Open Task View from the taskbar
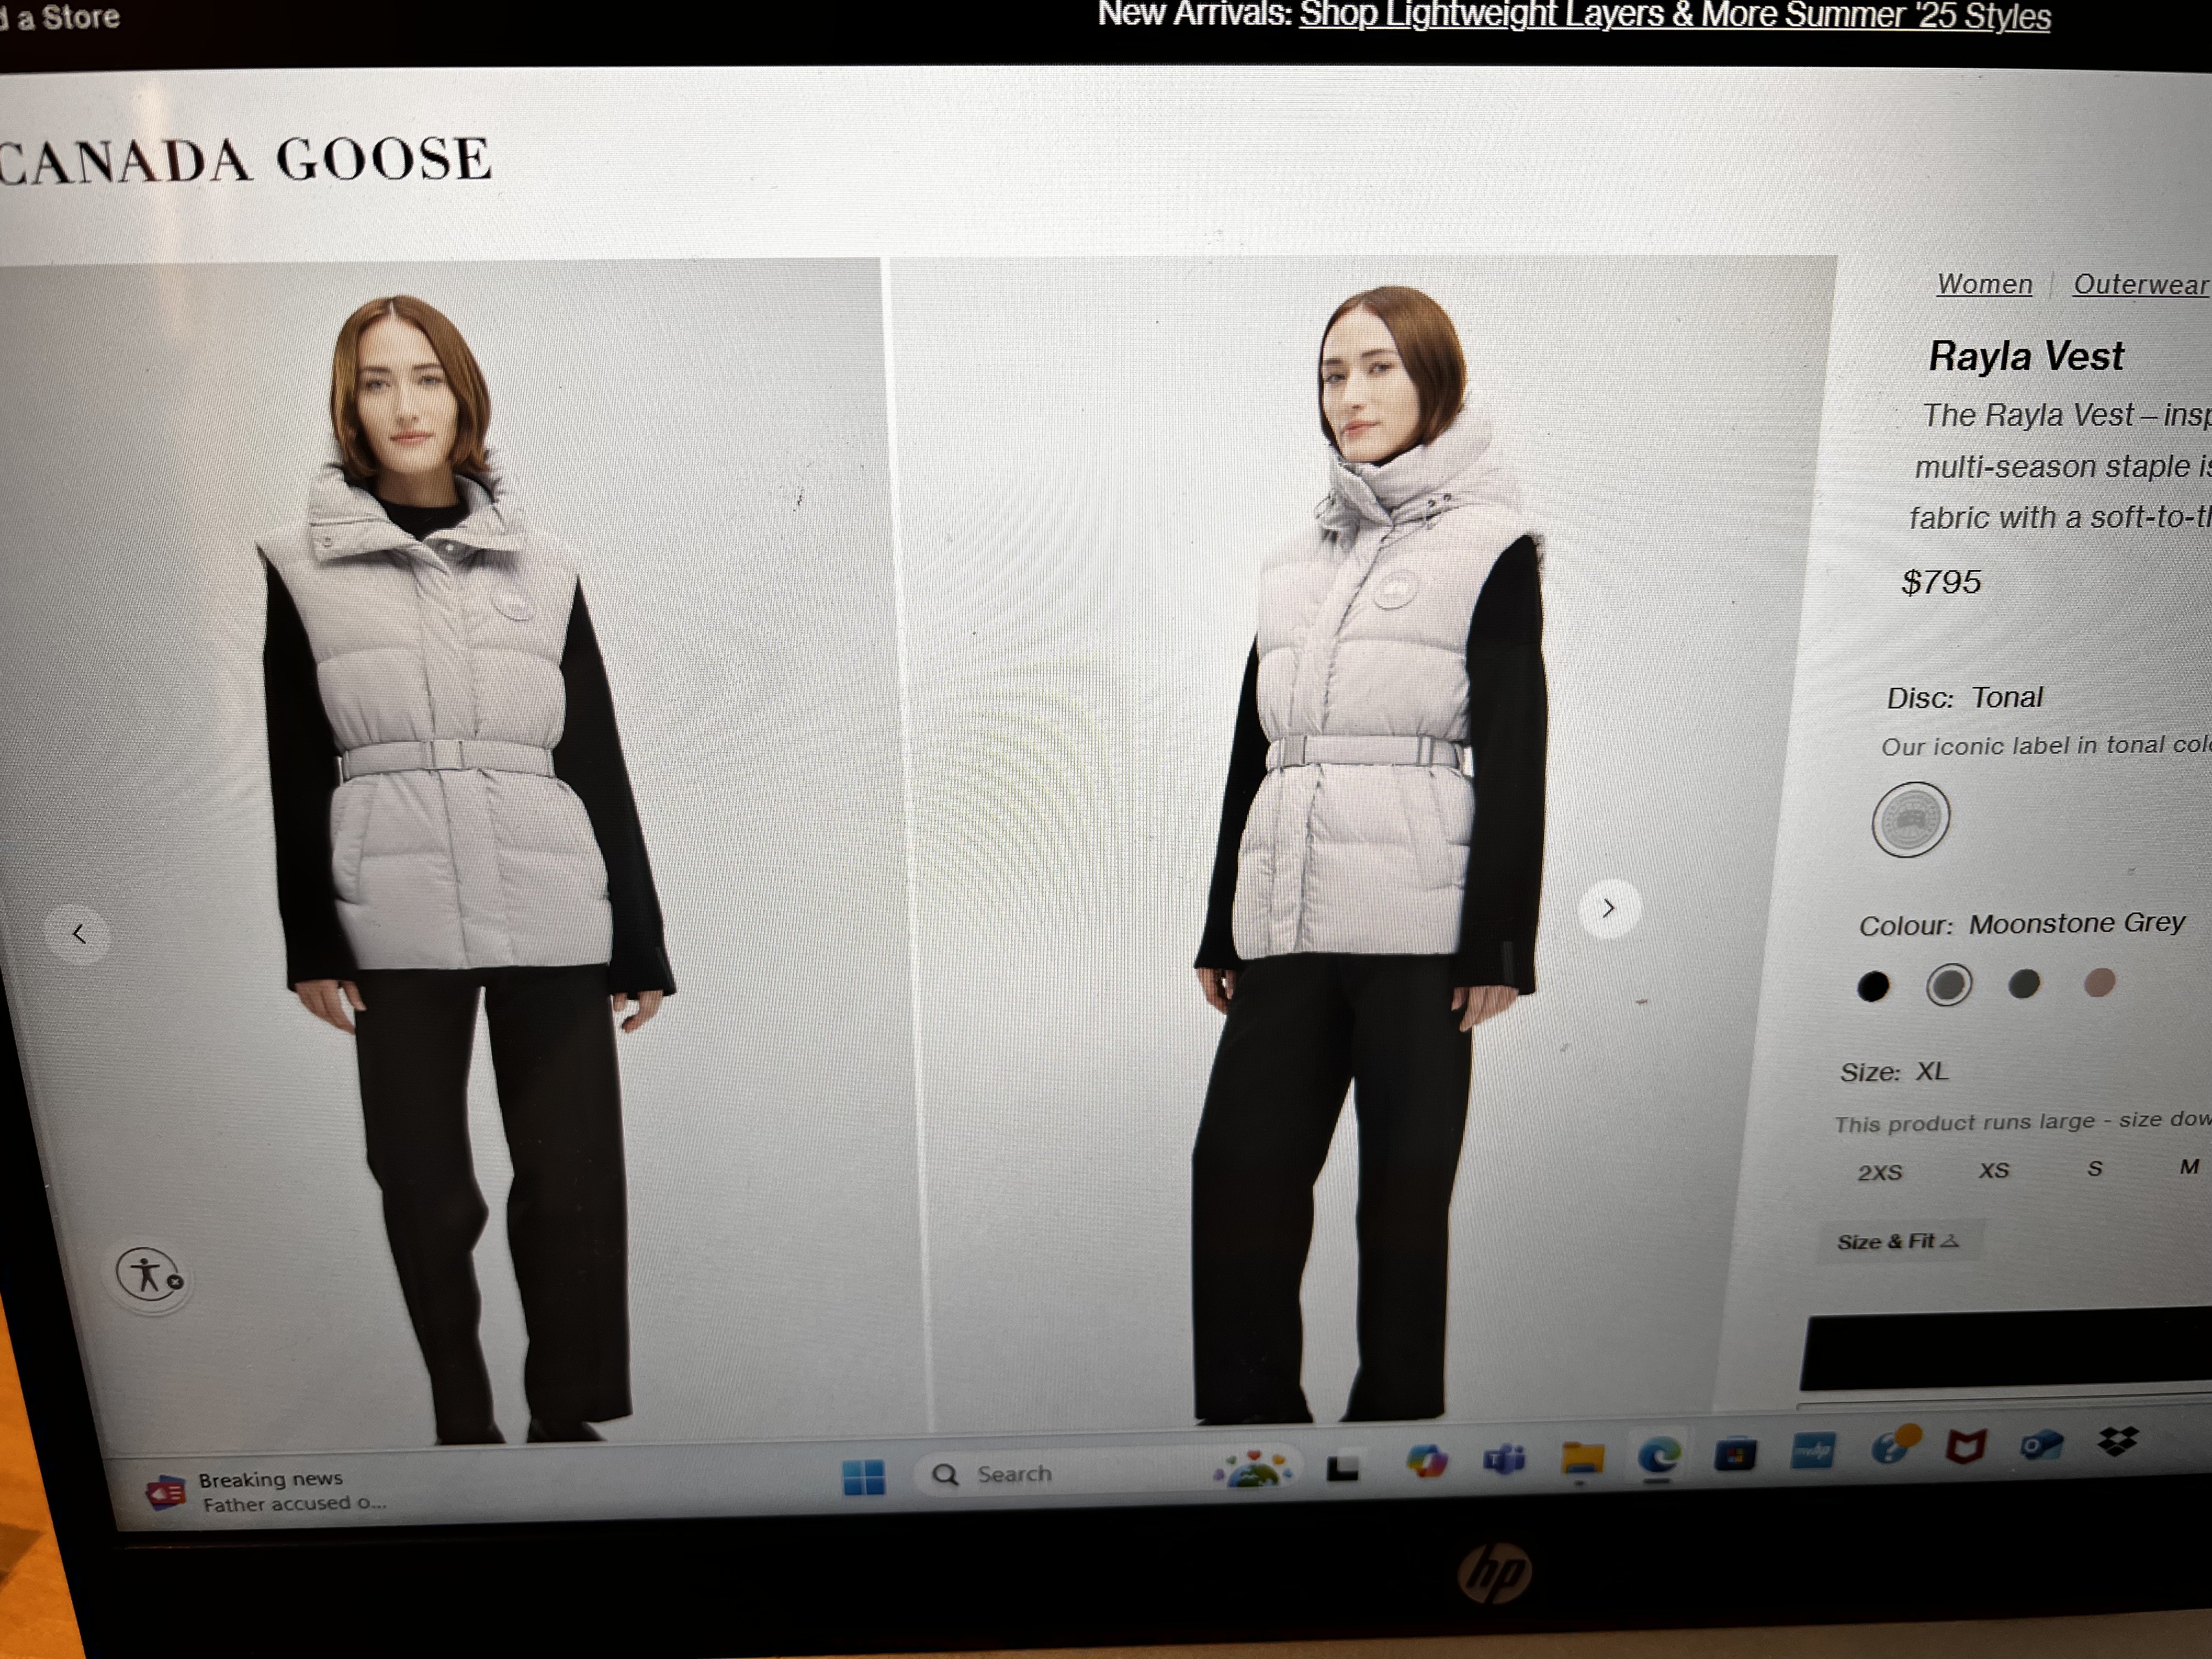2212x1659 pixels. [x=1342, y=1467]
